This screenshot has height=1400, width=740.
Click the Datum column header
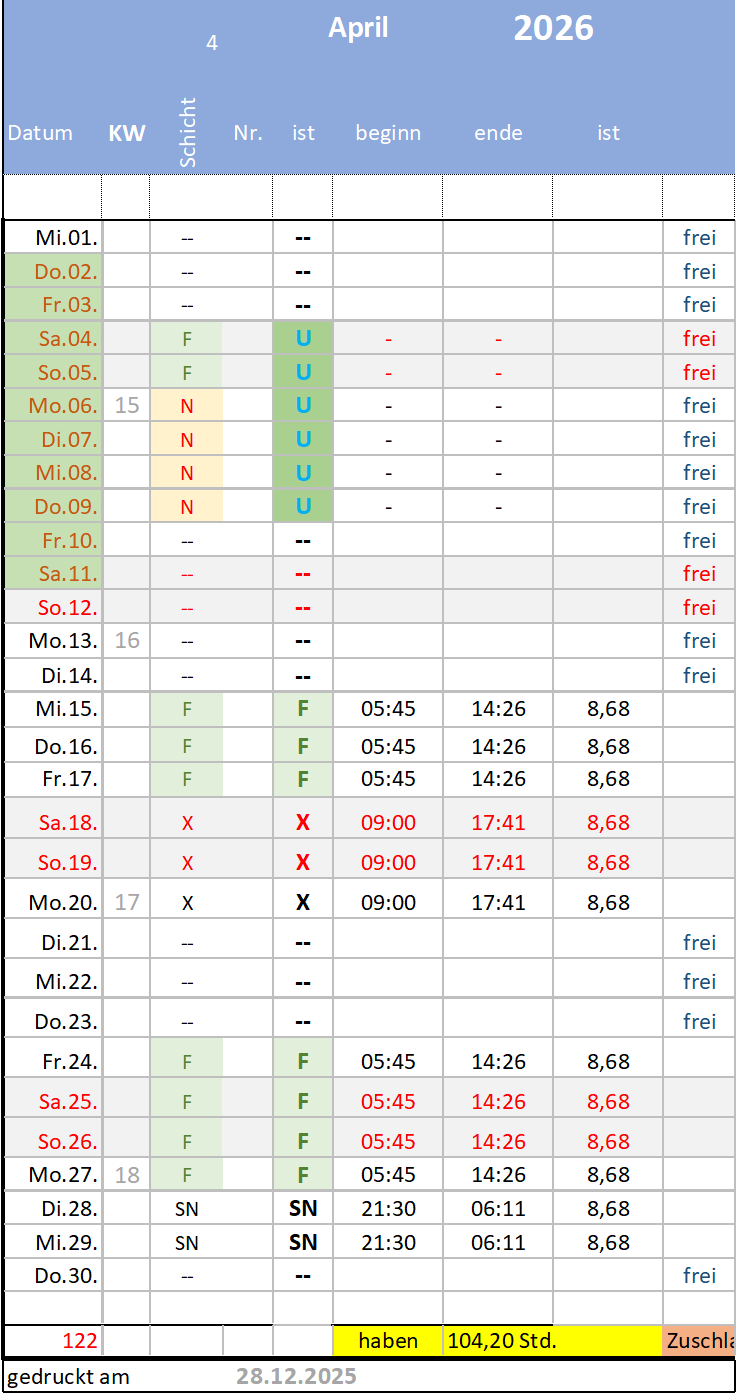tap(40, 133)
